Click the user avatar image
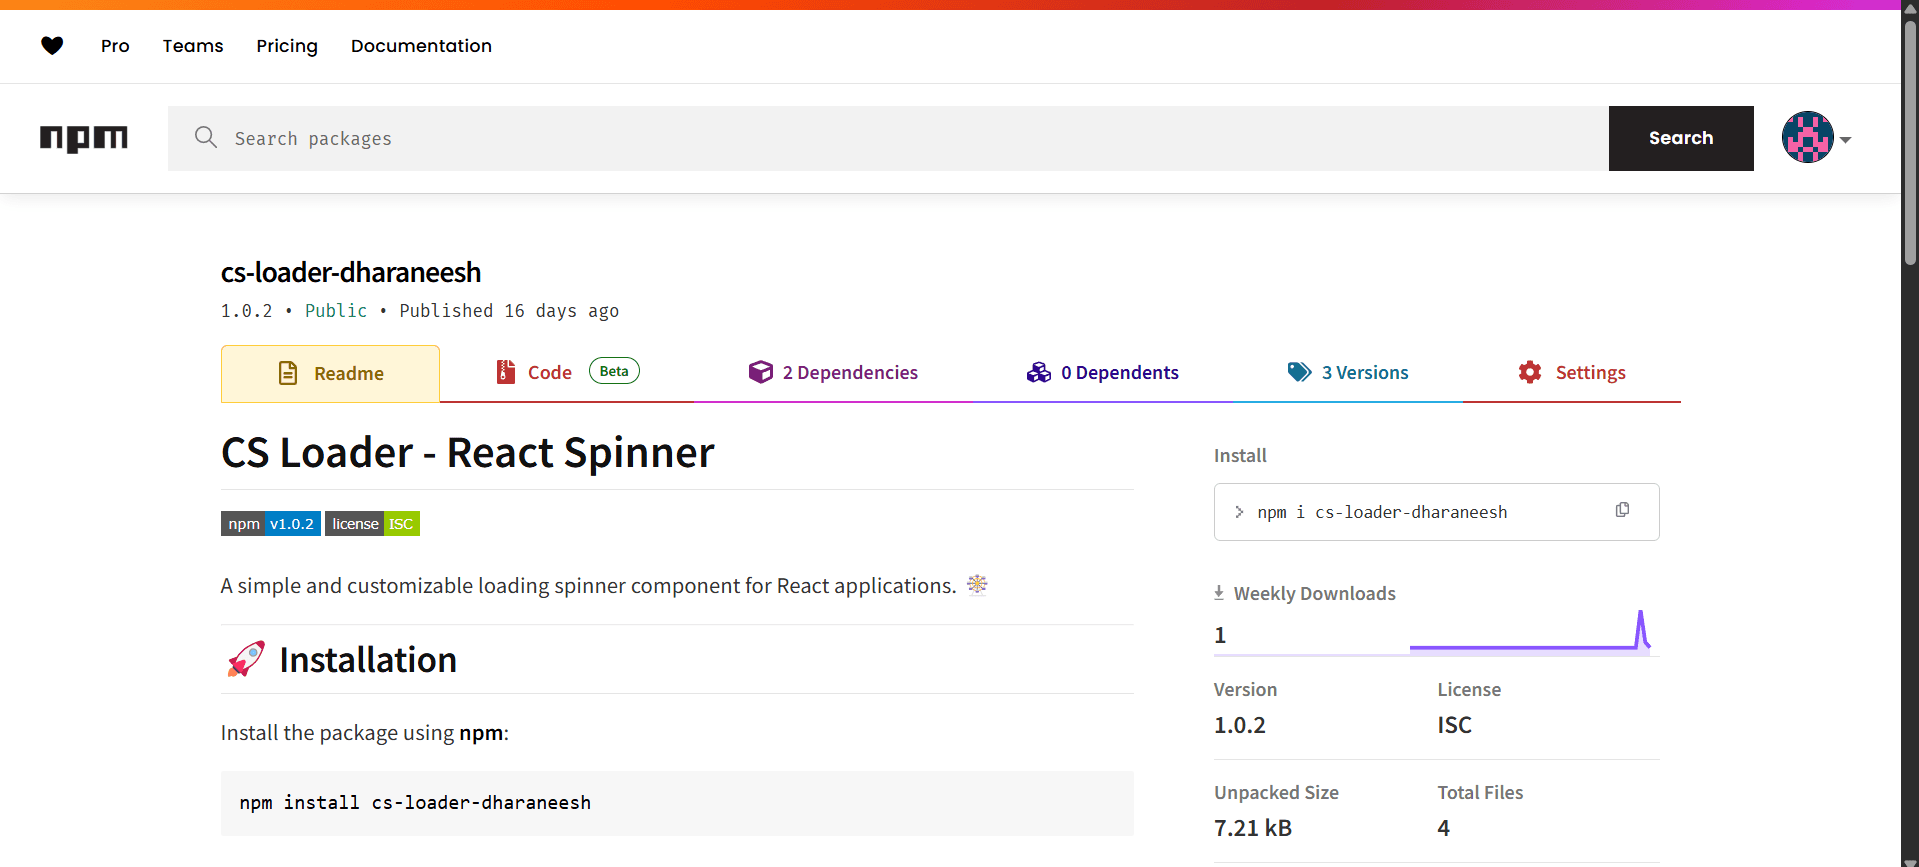1919x867 pixels. point(1807,138)
